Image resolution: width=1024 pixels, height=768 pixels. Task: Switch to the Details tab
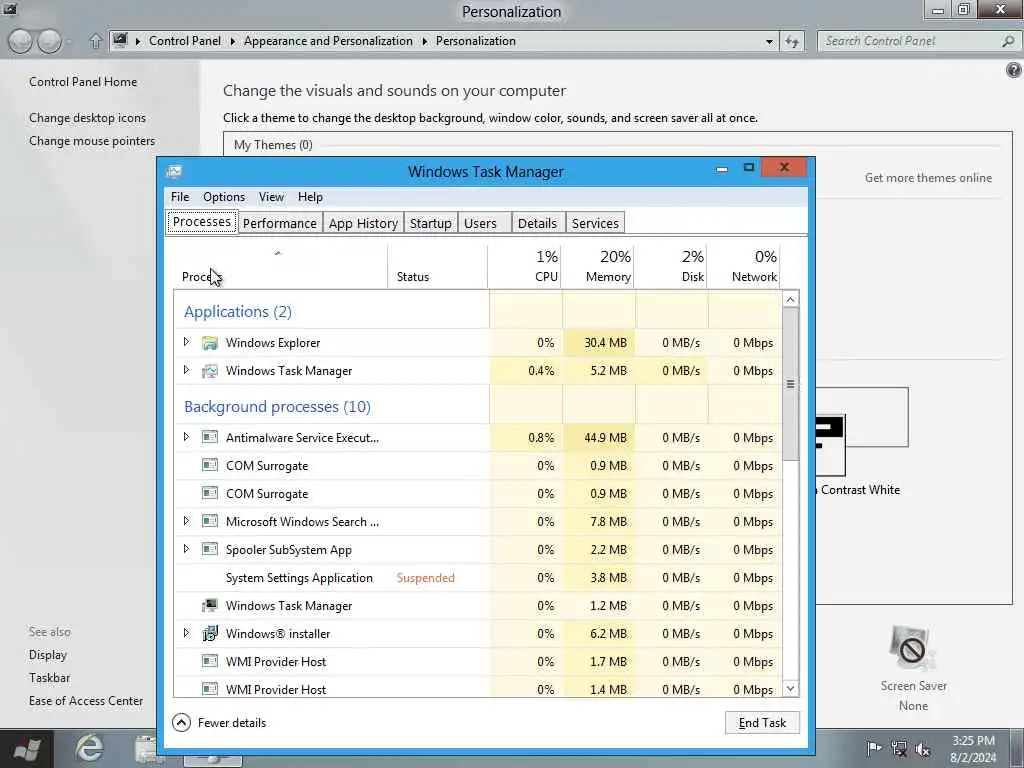537,223
